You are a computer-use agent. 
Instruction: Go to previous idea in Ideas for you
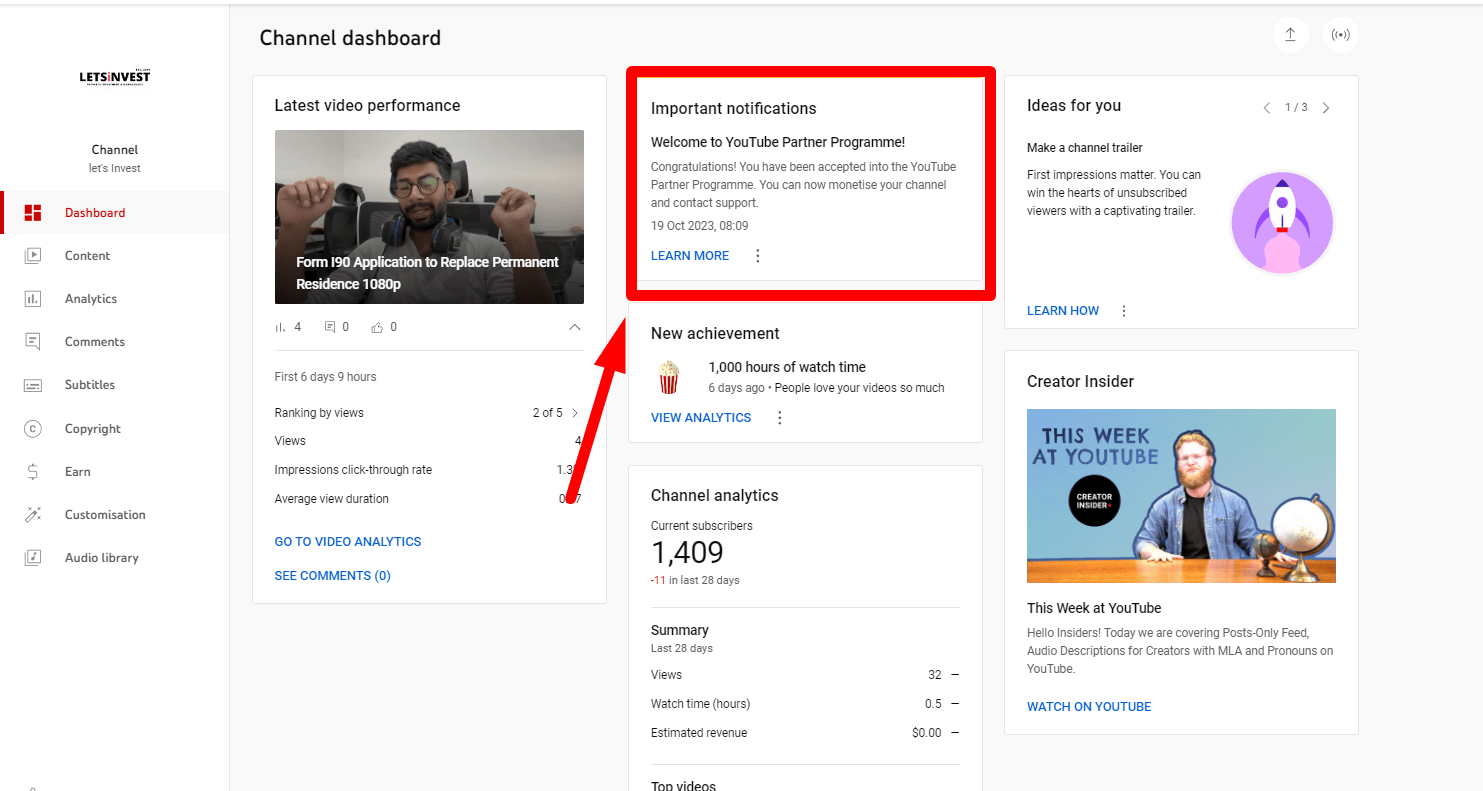[x=1266, y=108]
